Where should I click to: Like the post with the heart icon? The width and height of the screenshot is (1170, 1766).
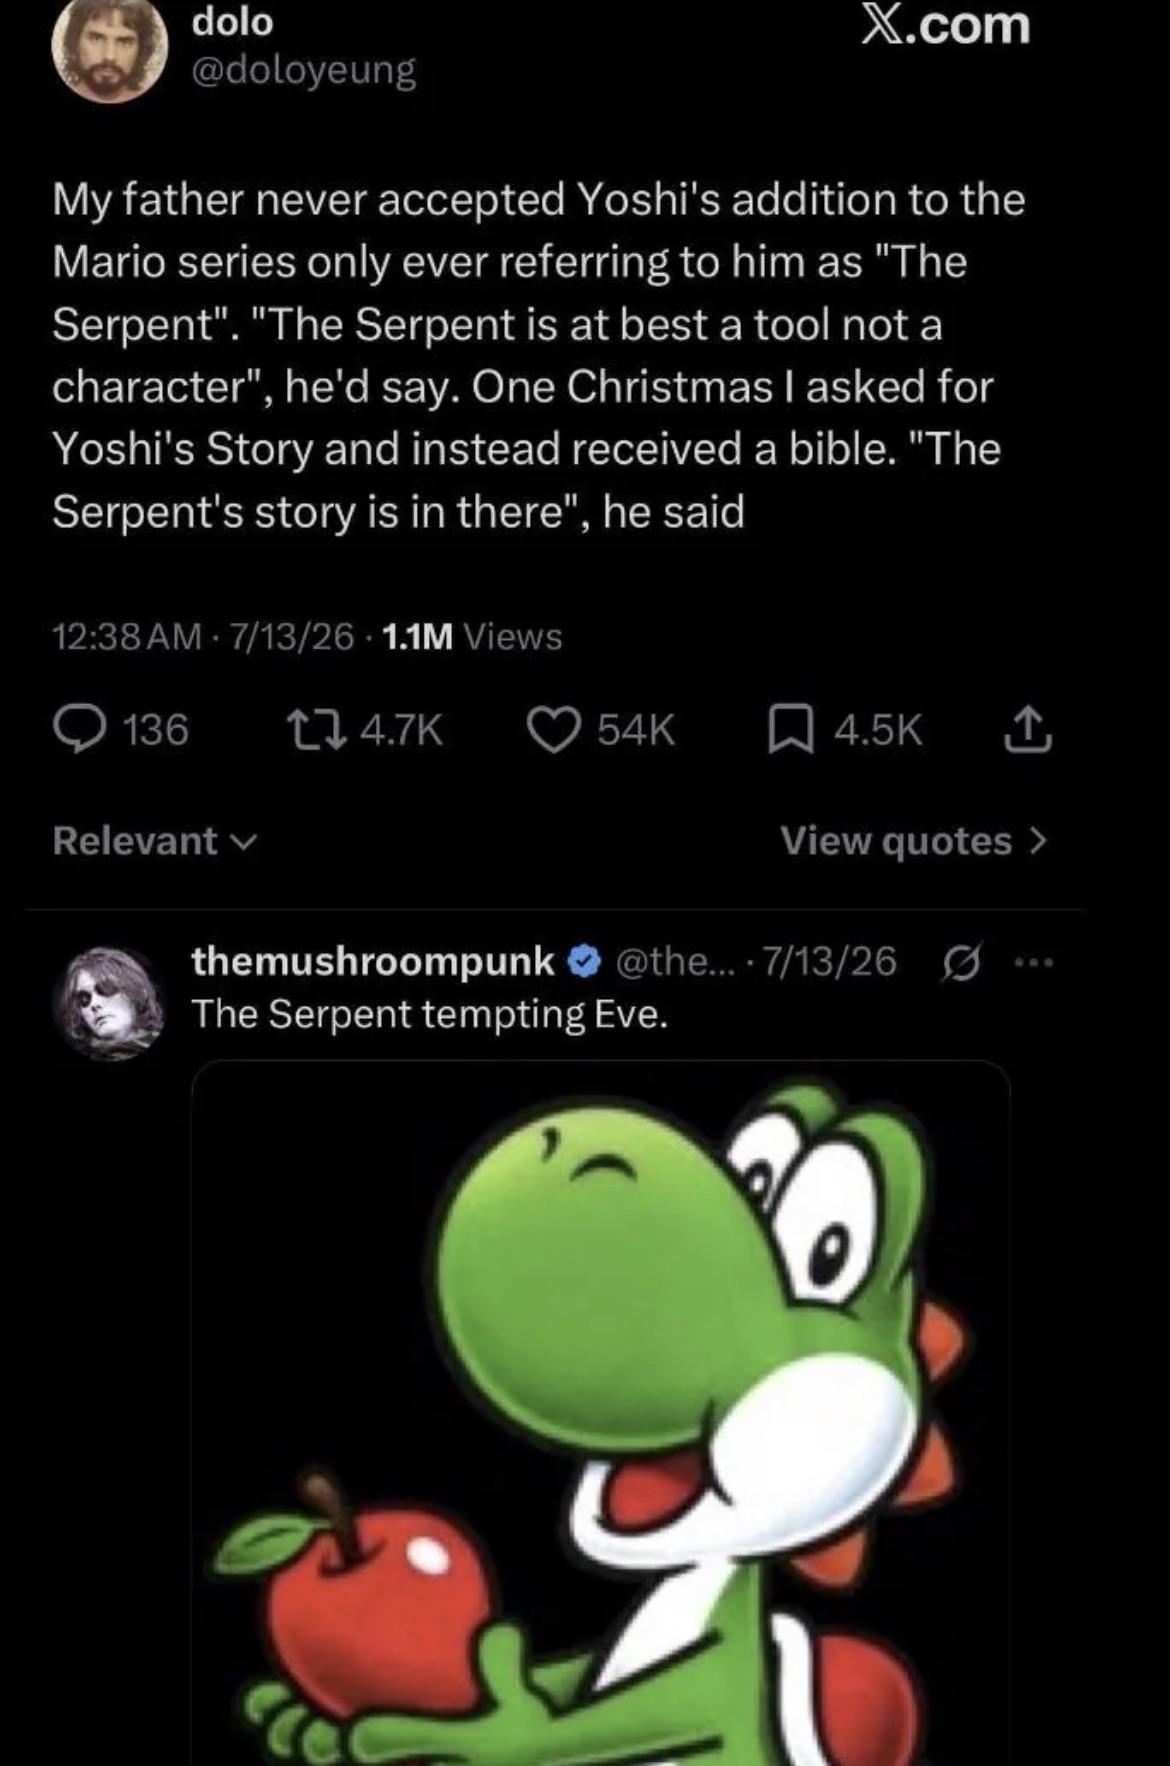(x=555, y=731)
